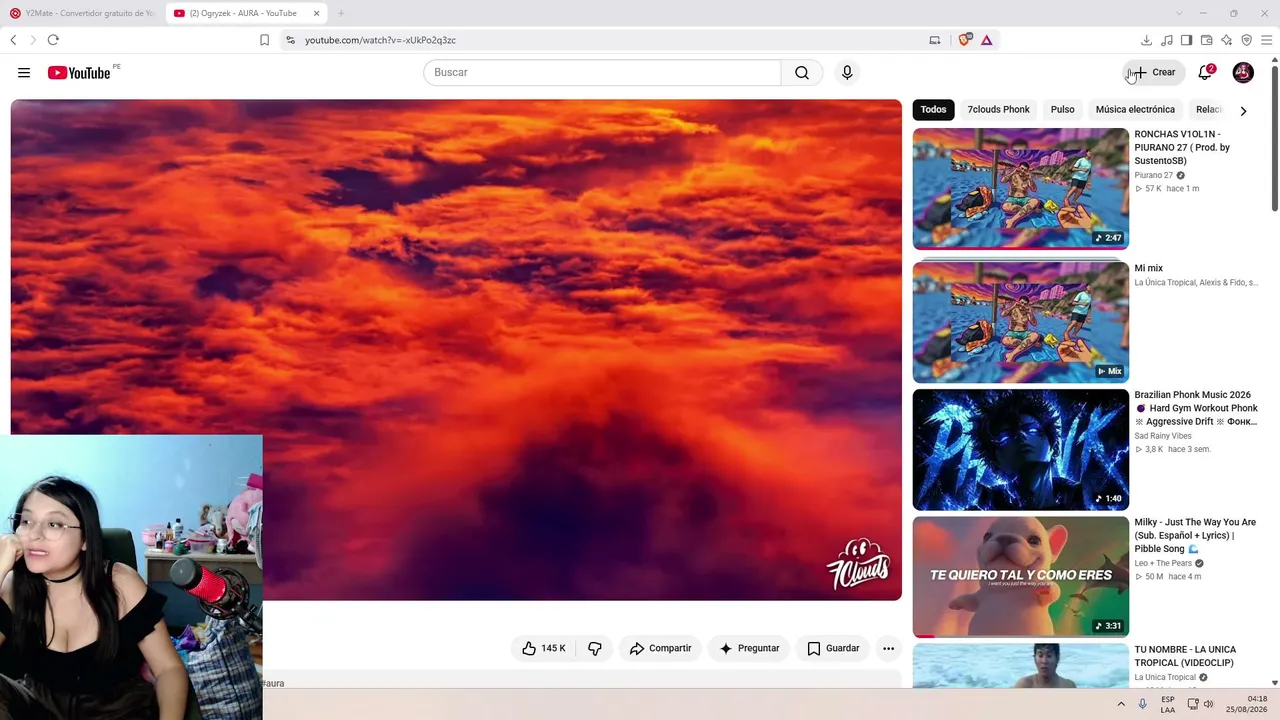Open the account avatar menu

[1243, 72]
